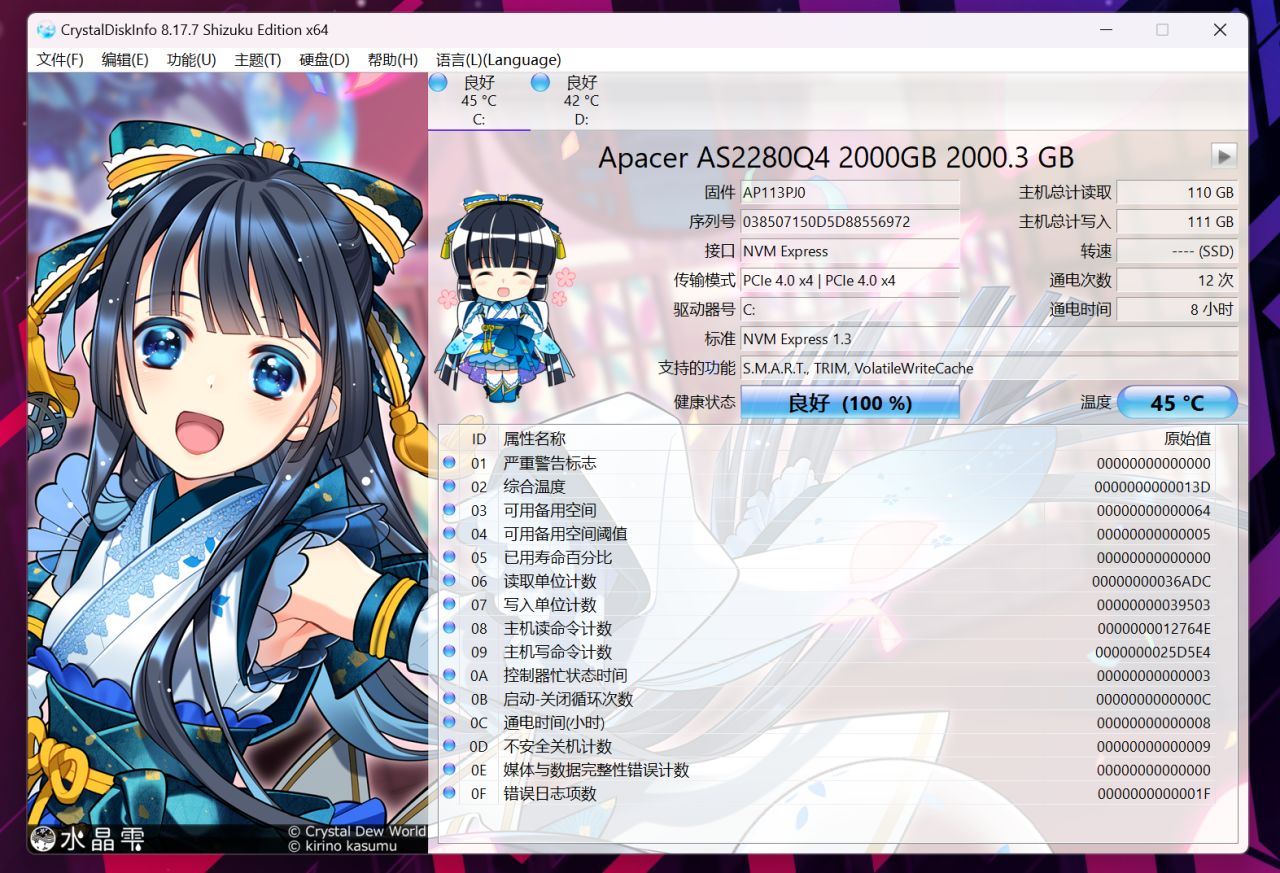Click the drive letter field C:
Screen dimensions: 1280x873
click(850, 309)
